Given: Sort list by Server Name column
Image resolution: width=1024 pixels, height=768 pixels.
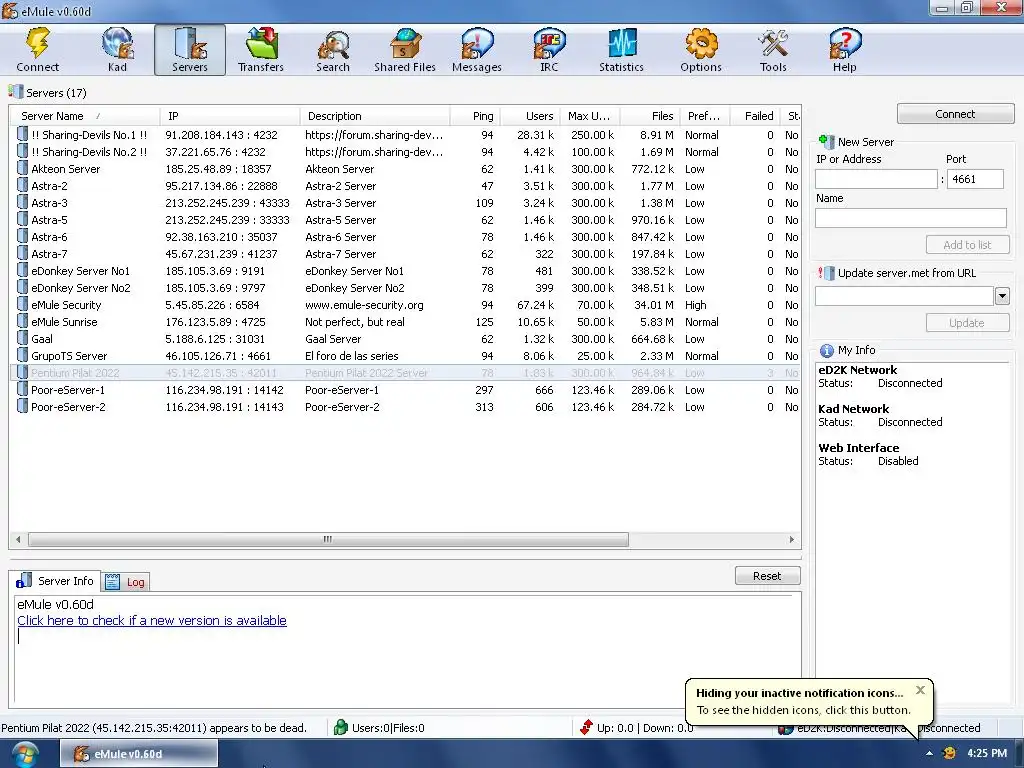Looking at the screenshot, I should (x=84, y=116).
